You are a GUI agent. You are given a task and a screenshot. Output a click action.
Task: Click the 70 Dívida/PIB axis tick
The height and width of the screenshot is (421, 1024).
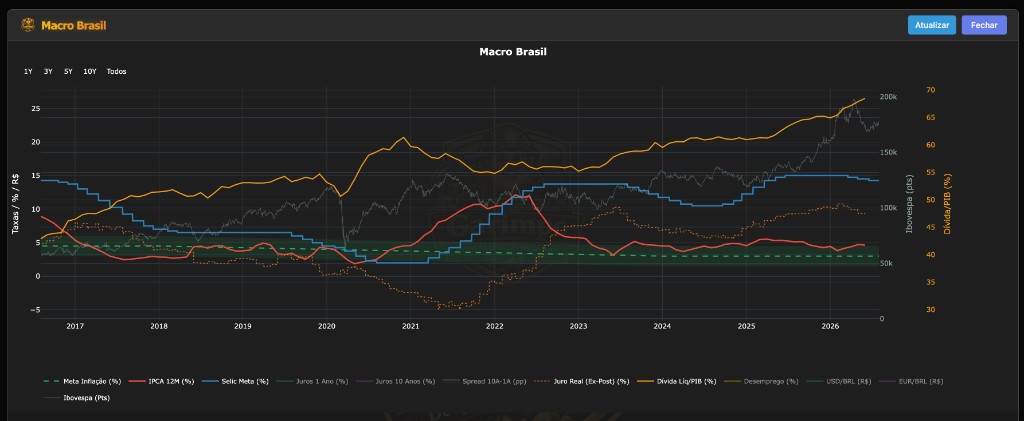point(930,90)
